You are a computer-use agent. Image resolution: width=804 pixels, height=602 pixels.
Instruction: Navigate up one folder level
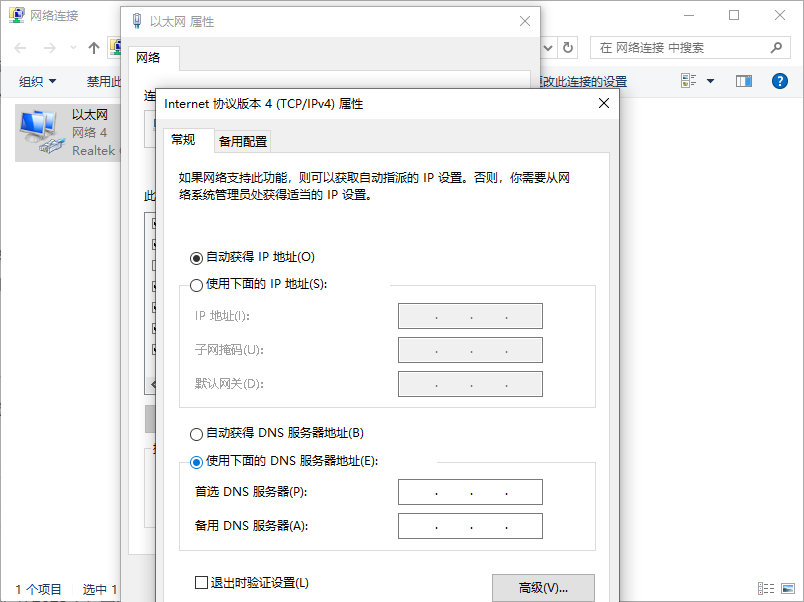[x=93, y=47]
